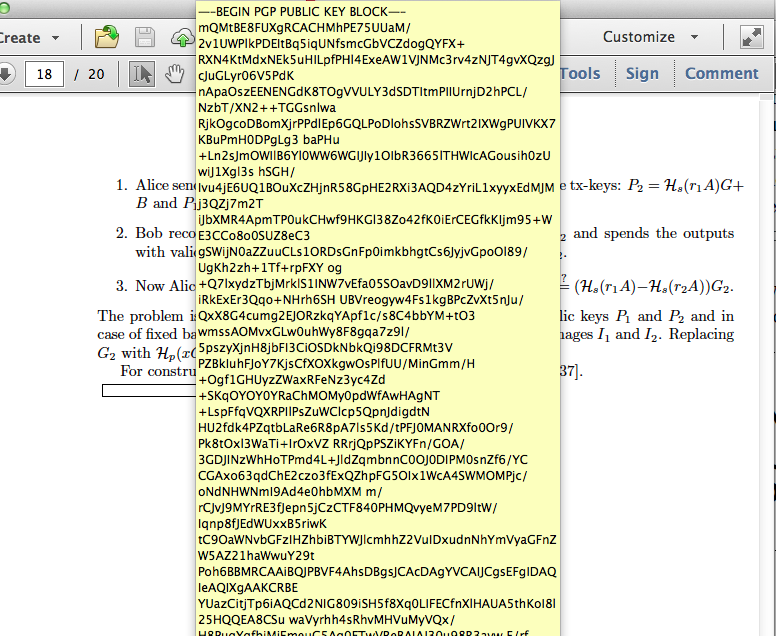Click the empty rectangular form field on page
The width and height of the screenshot is (776, 636).
[x=149, y=391]
